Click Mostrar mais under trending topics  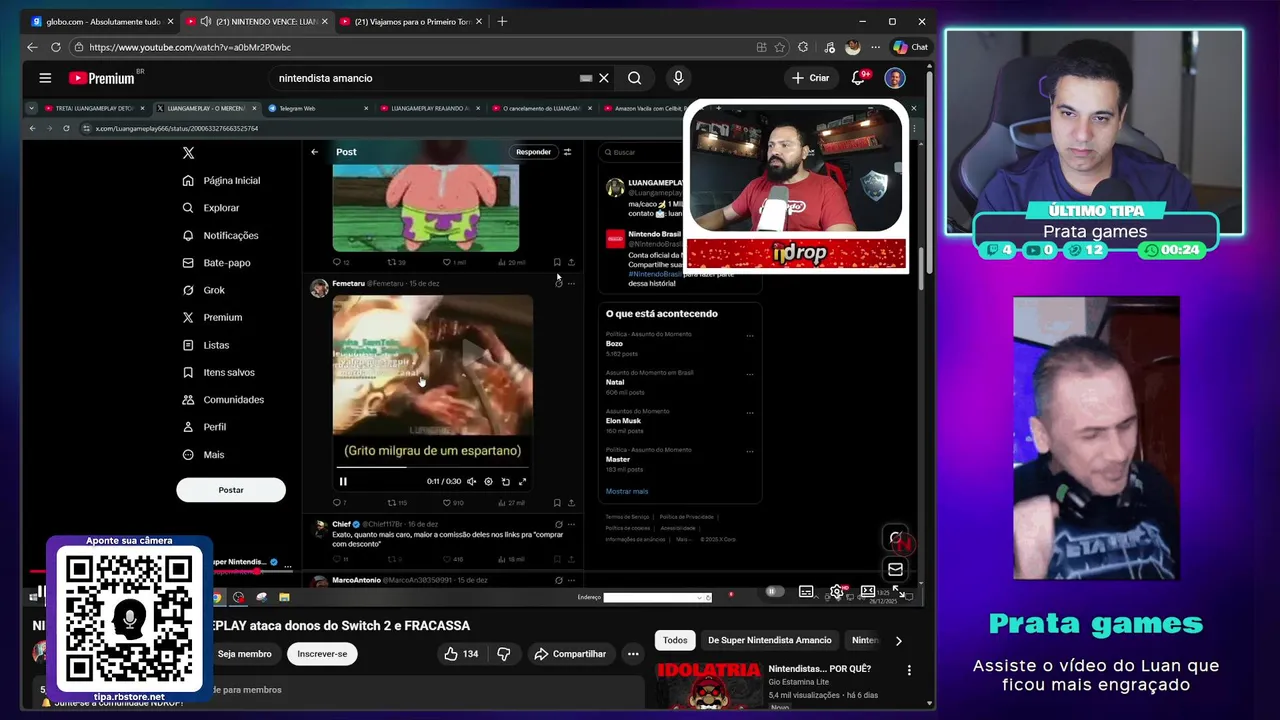tap(627, 491)
